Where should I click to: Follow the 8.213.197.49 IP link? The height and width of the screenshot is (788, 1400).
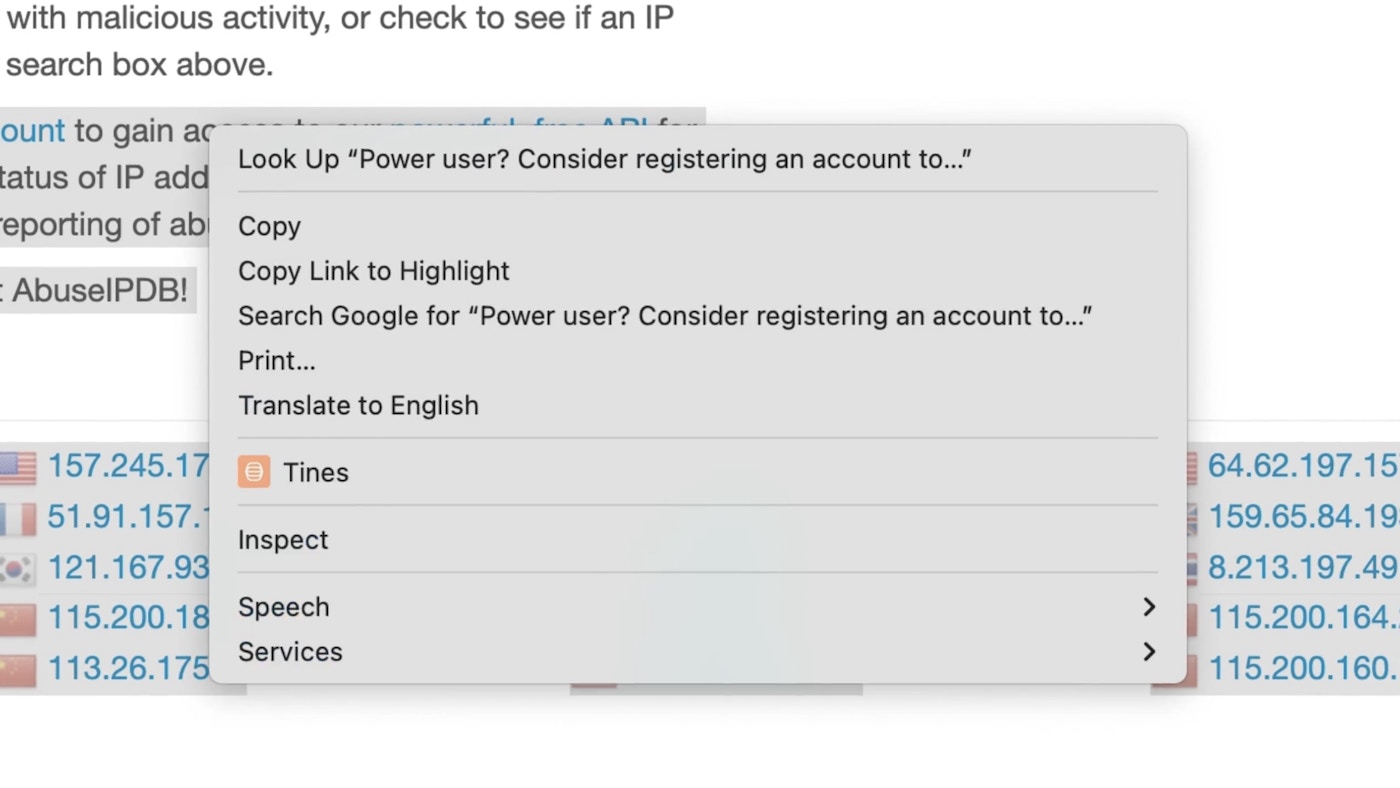point(1302,568)
